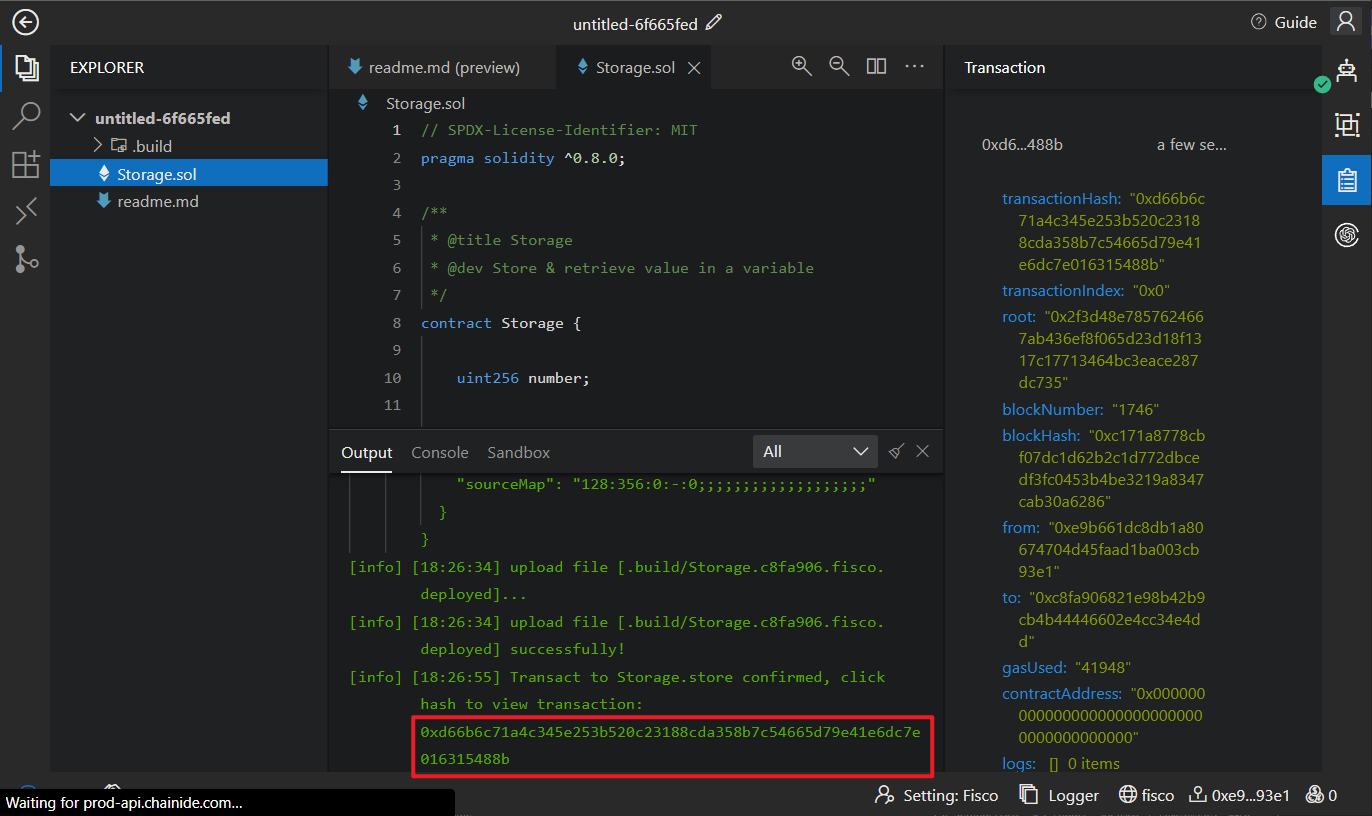
Task: Click the back arrow icon
Action: coord(25,22)
